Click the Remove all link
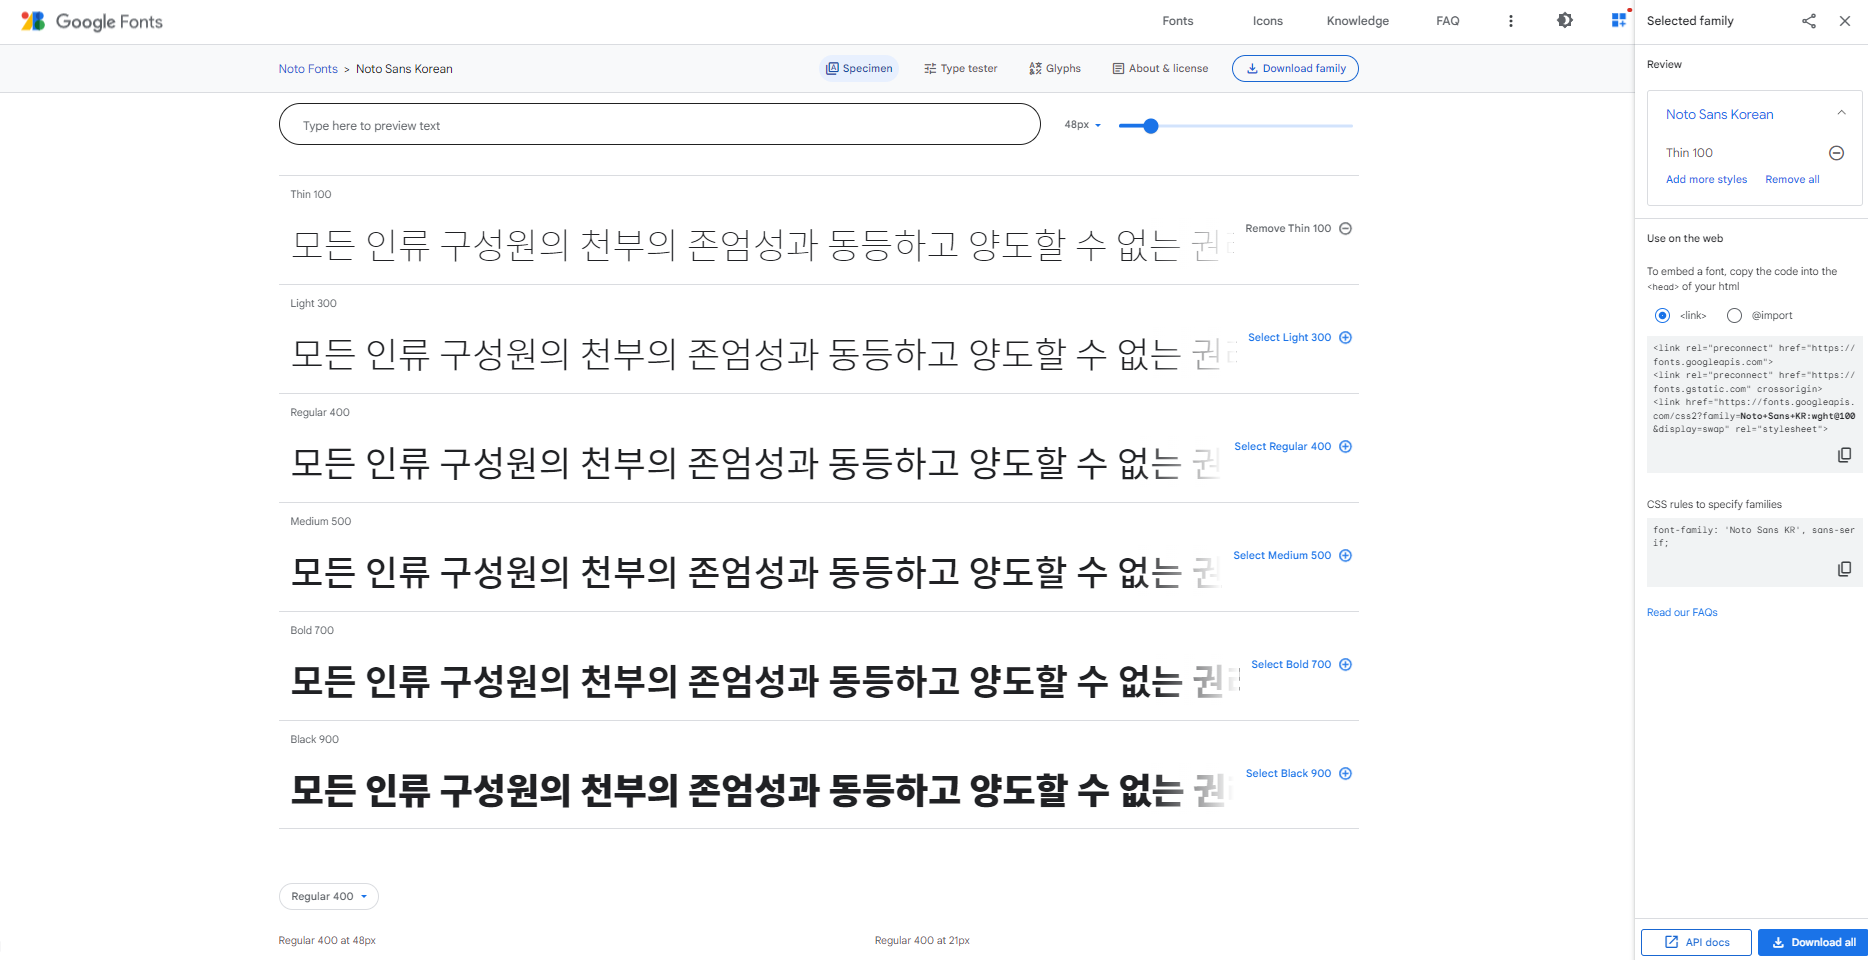Viewport: 1868px width, 960px height. click(1792, 179)
